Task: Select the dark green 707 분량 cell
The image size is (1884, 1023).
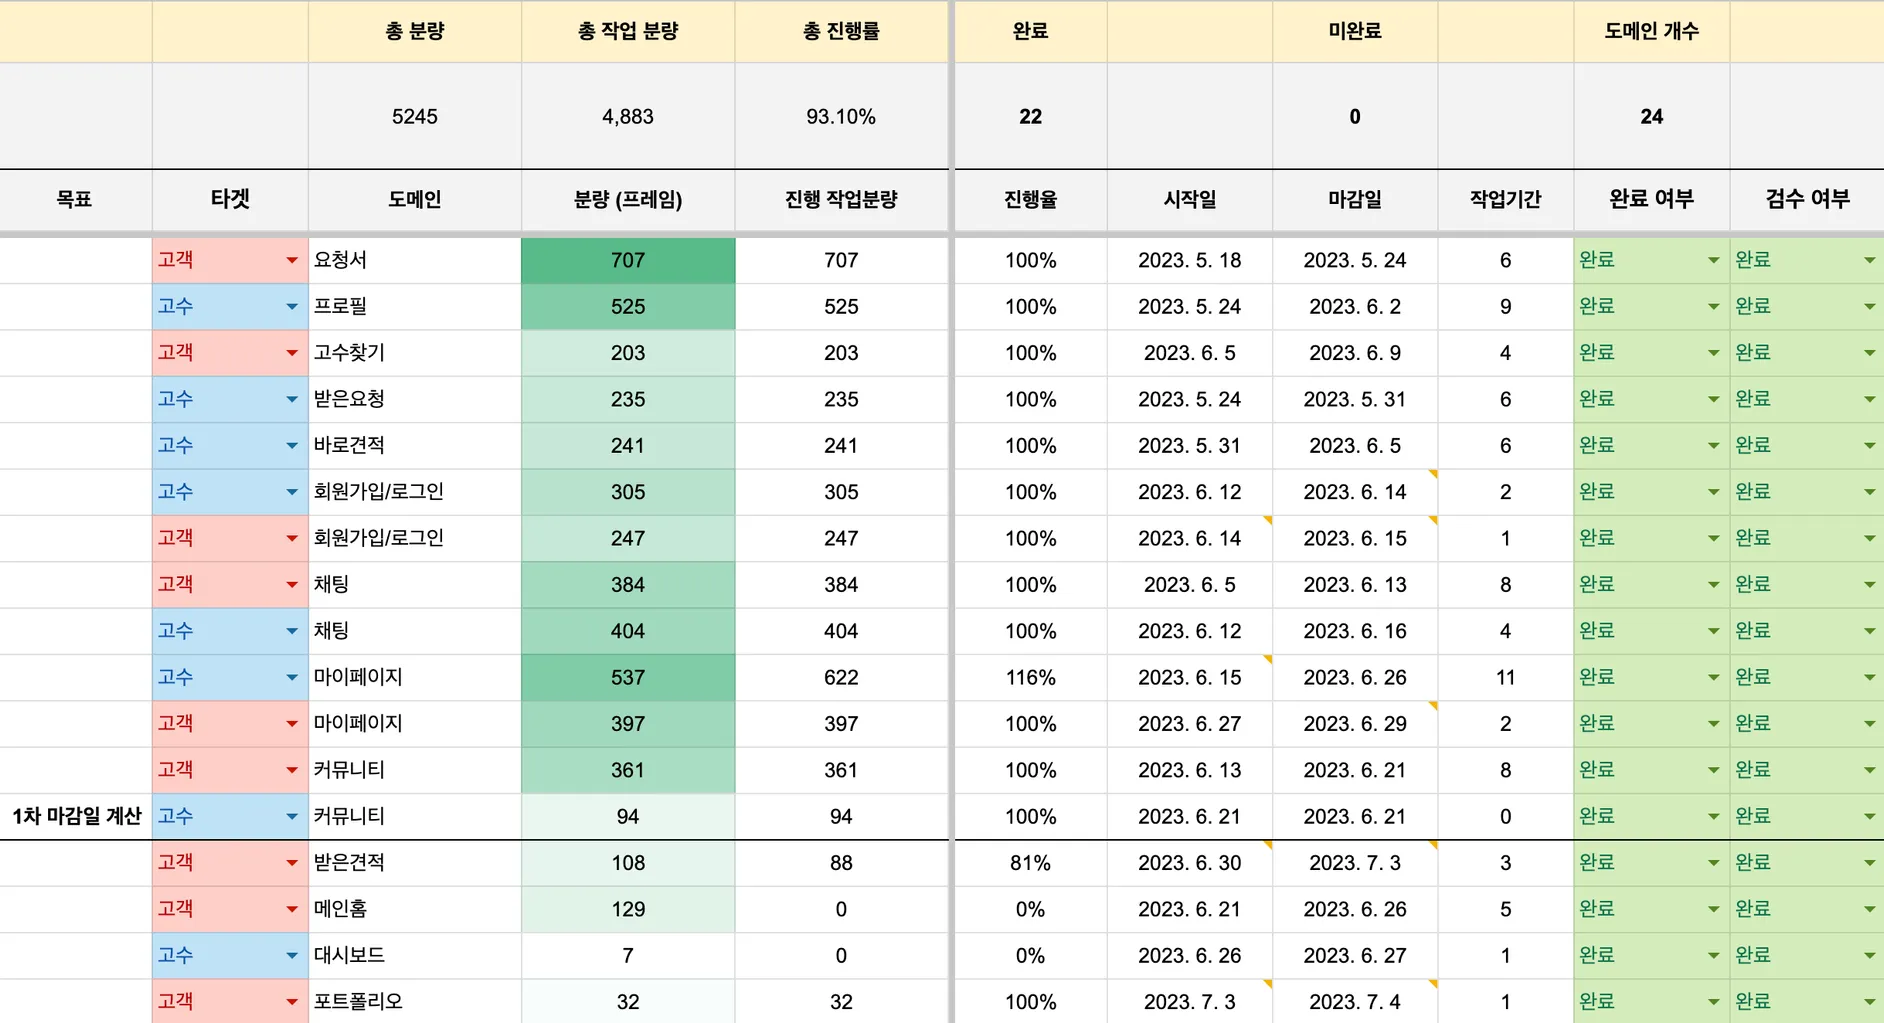Action: (x=627, y=260)
